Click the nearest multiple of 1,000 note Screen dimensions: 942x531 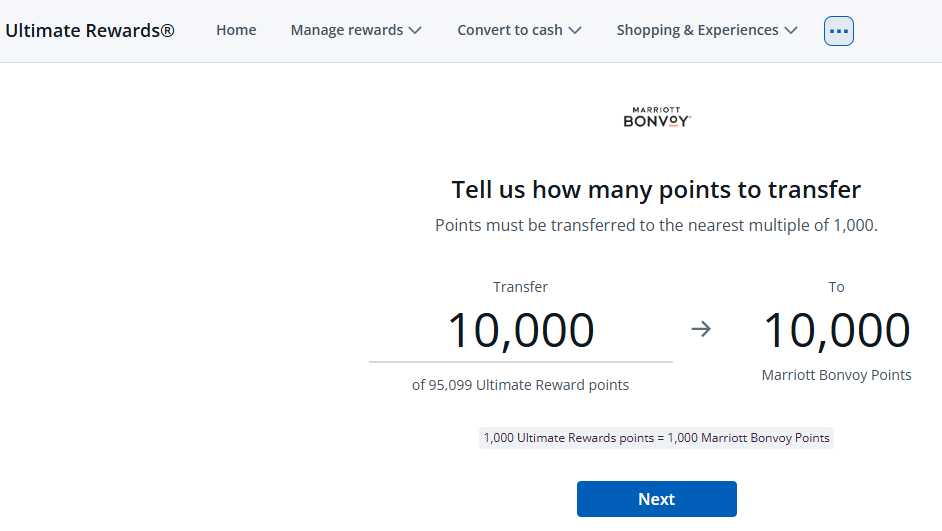[656, 225]
